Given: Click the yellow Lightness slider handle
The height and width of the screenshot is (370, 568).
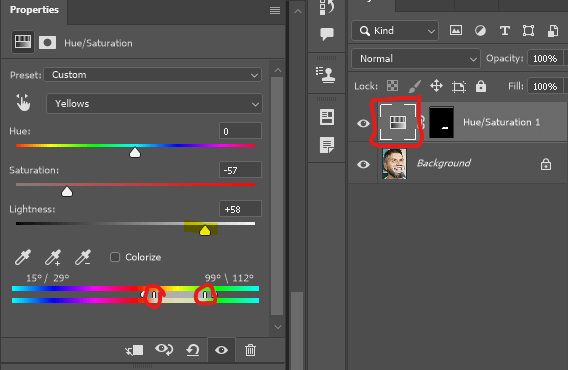Looking at the screenshot, I should (205, 230).
